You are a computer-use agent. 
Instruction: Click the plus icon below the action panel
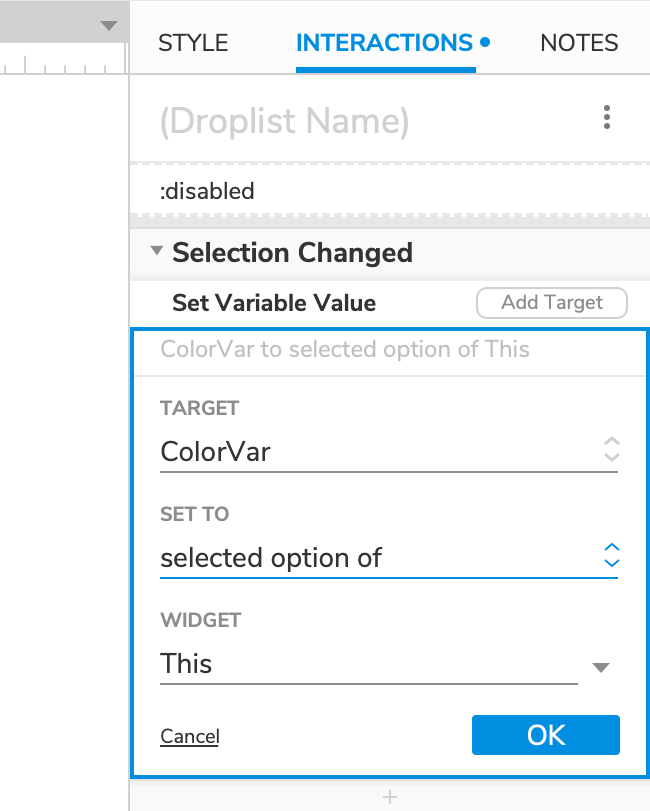click(x=390, y=797)
